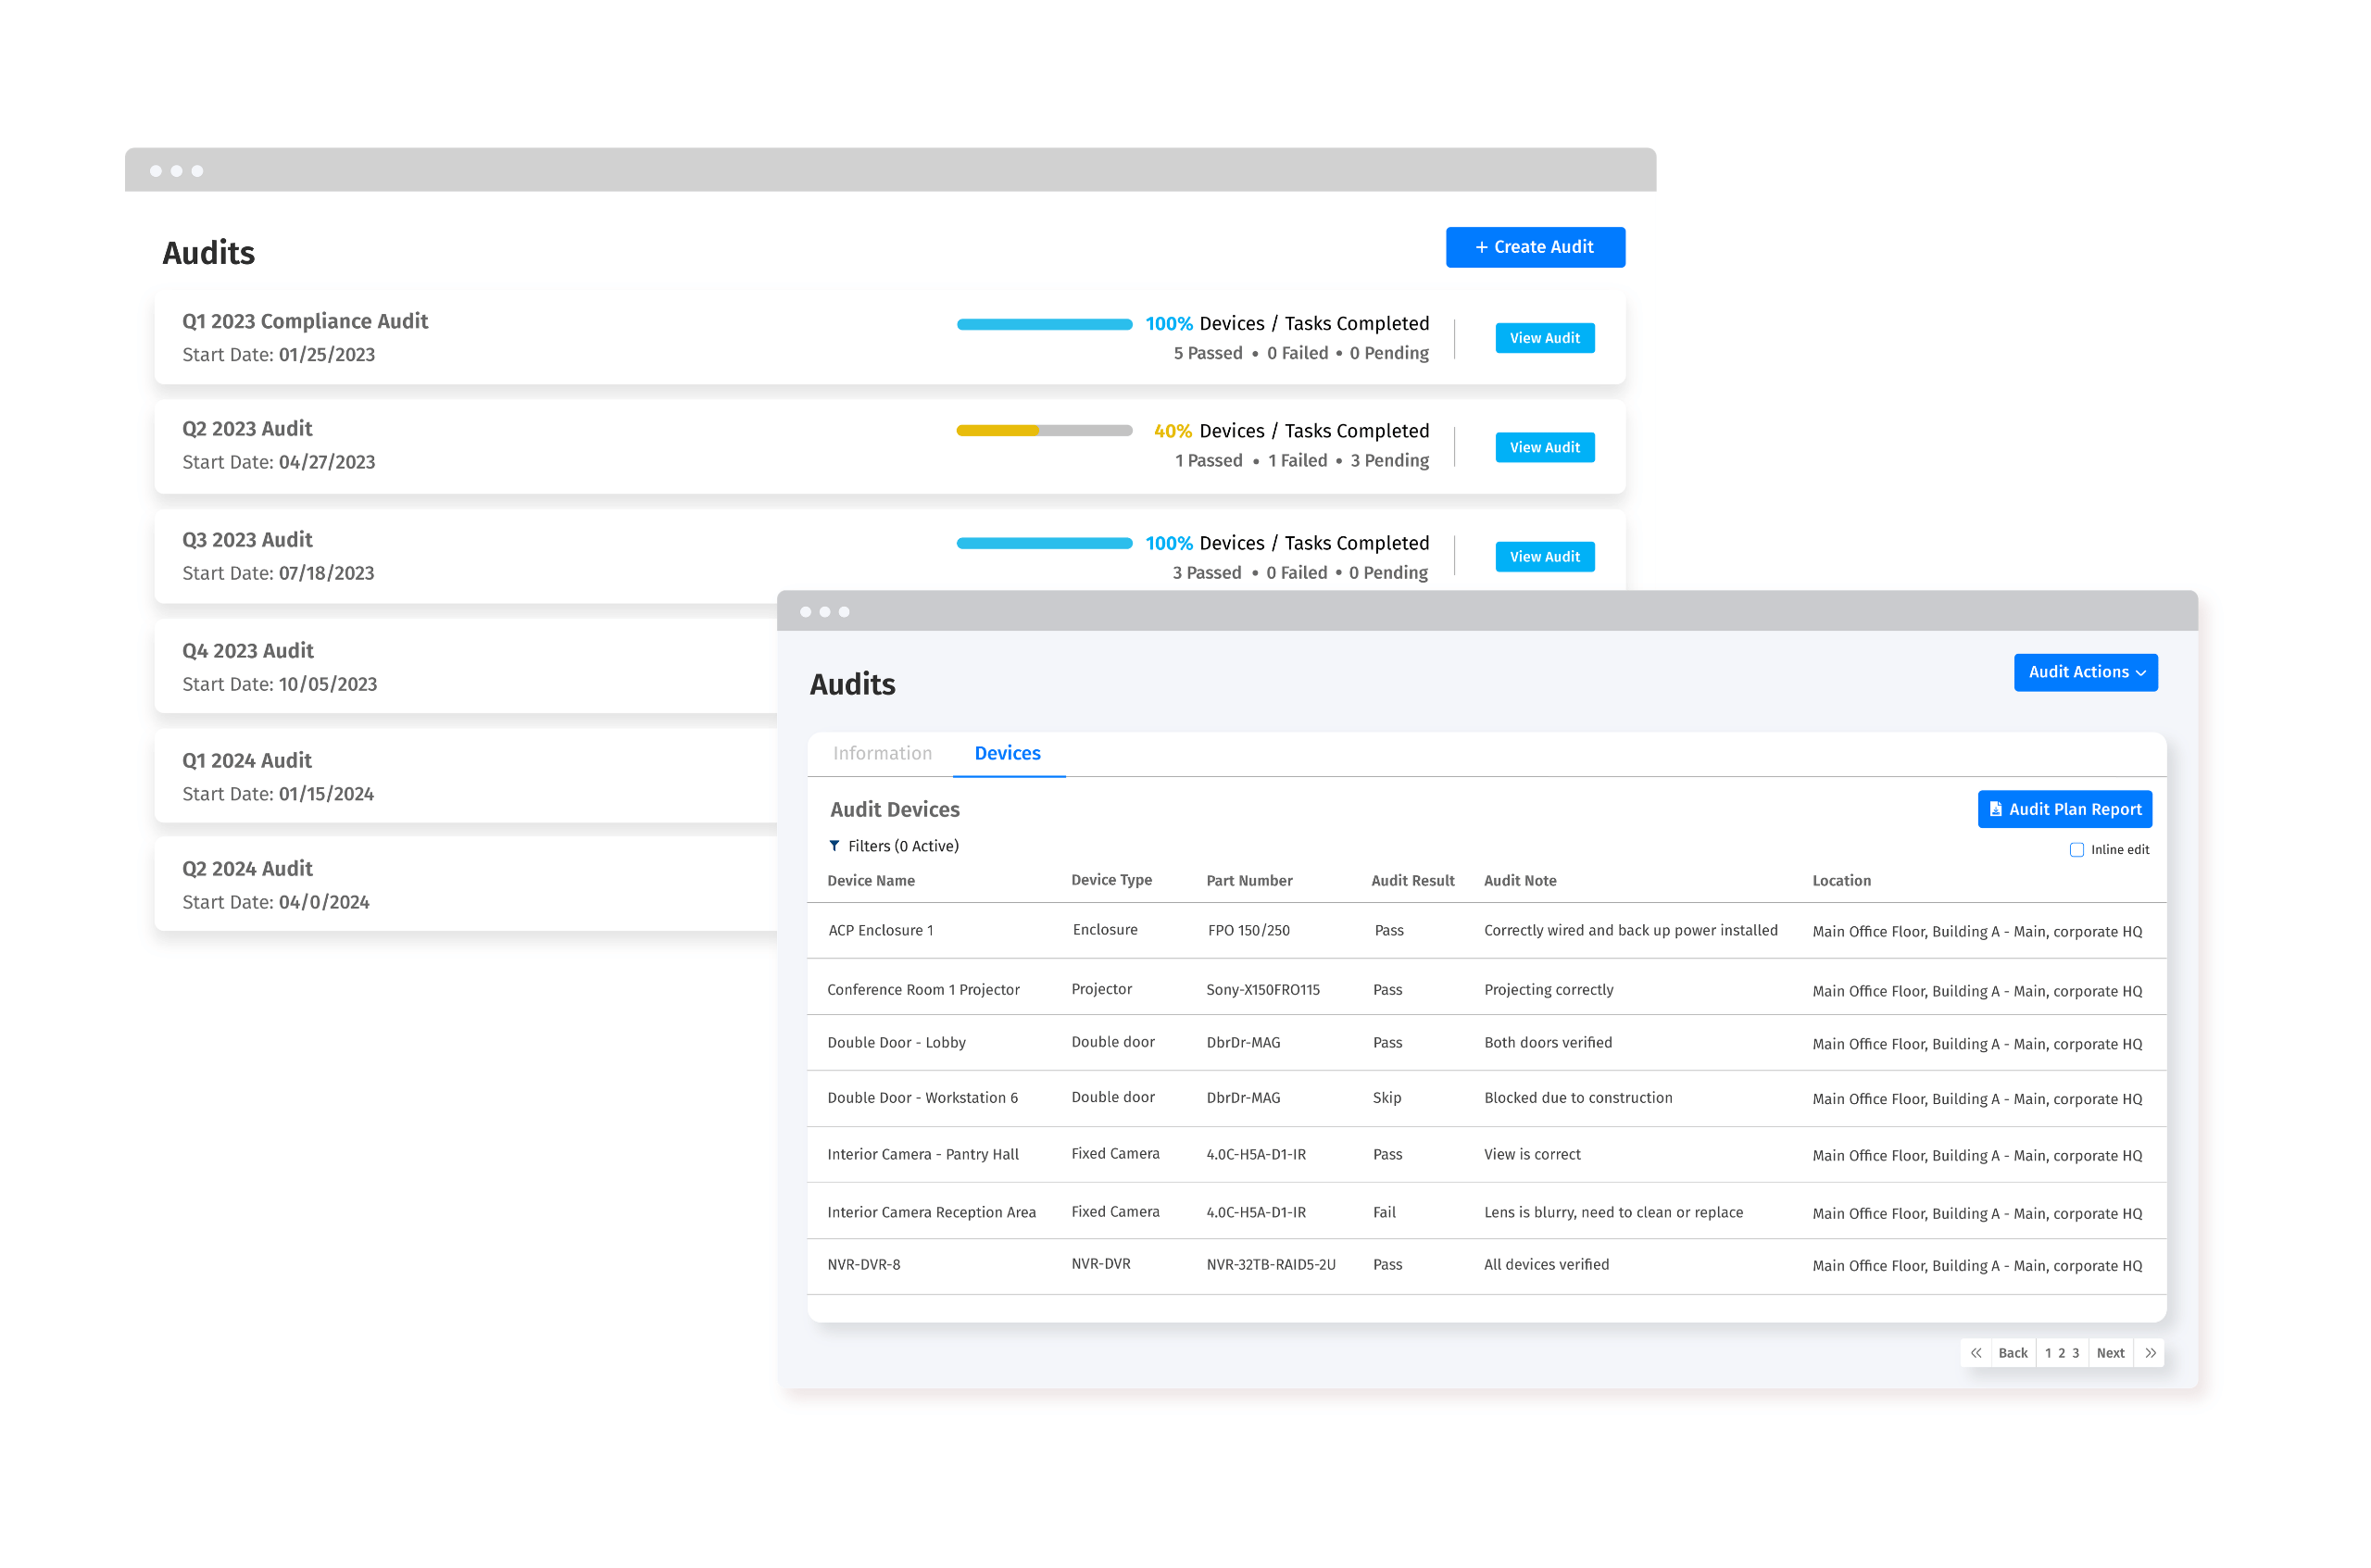Viewport: 2371px width, 1568px height.
Task: Jump to first page with double-left-arrow icon
Action: (1976, 1352)
